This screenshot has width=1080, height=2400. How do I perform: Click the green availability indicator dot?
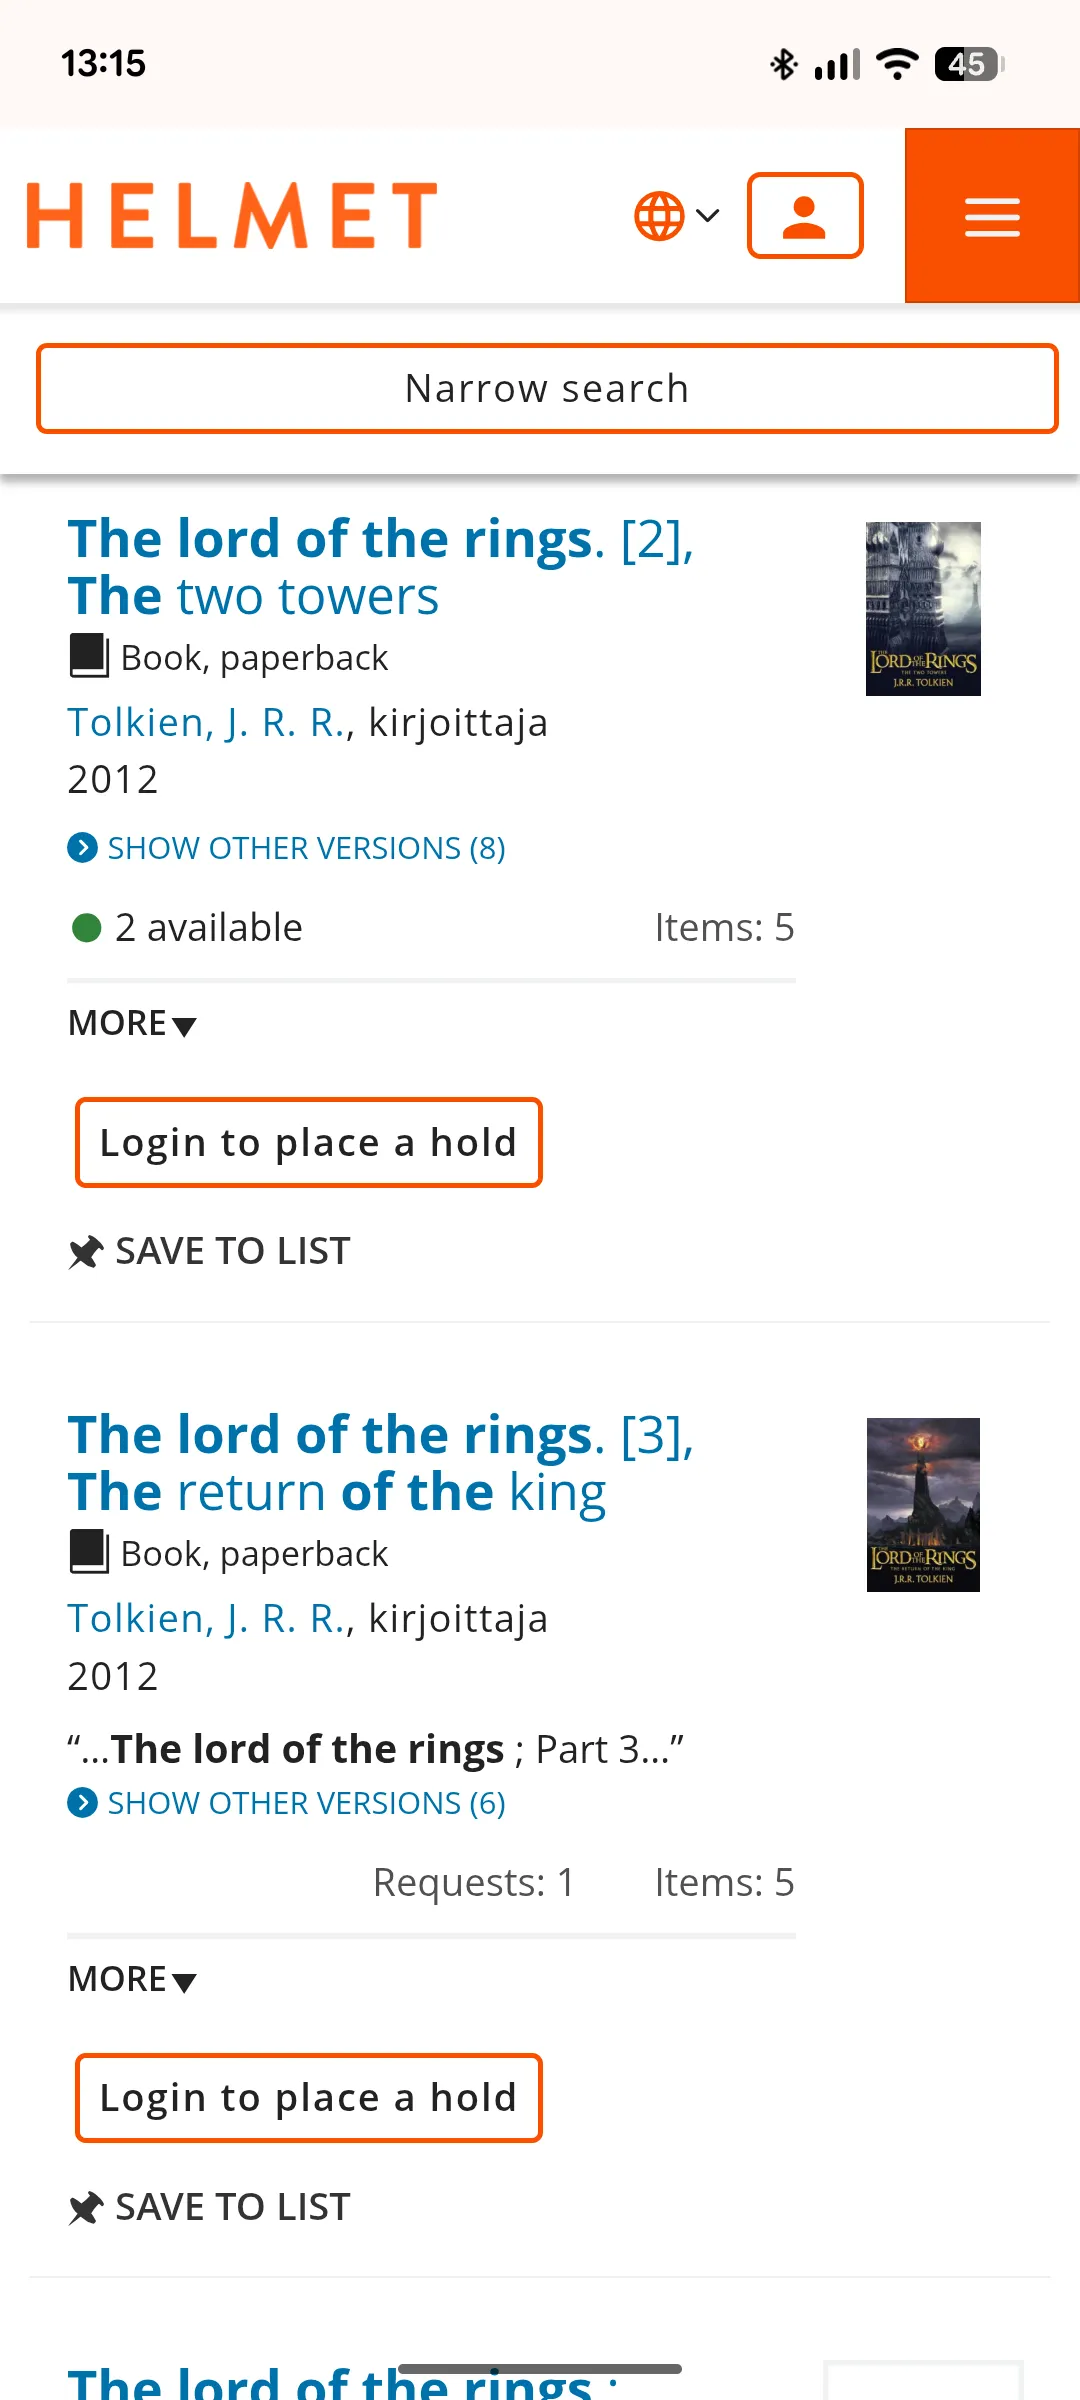[x=84, y=928]
